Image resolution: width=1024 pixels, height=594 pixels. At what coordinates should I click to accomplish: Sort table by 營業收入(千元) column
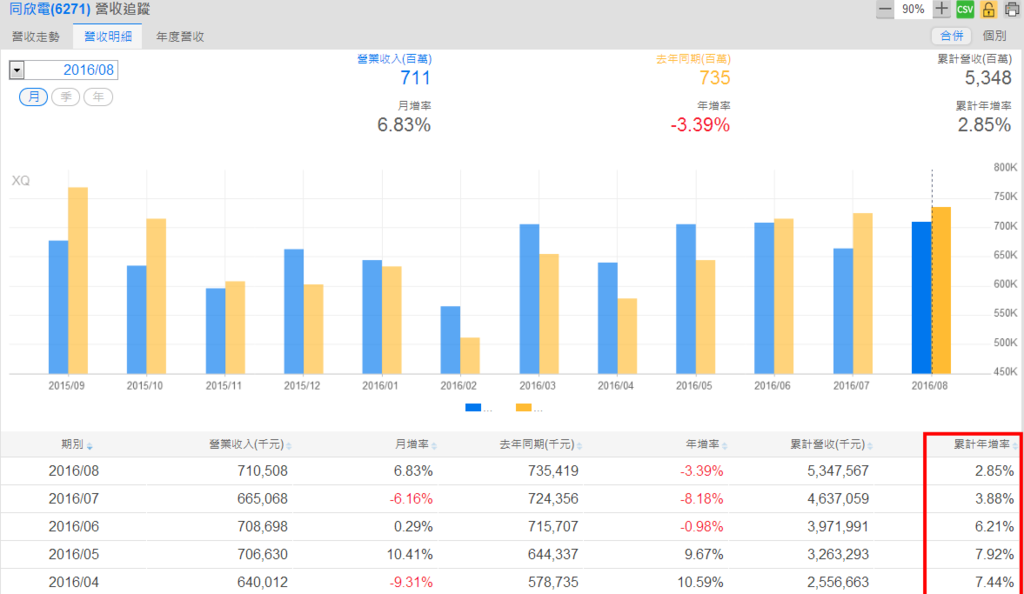(x=250, y=445)
